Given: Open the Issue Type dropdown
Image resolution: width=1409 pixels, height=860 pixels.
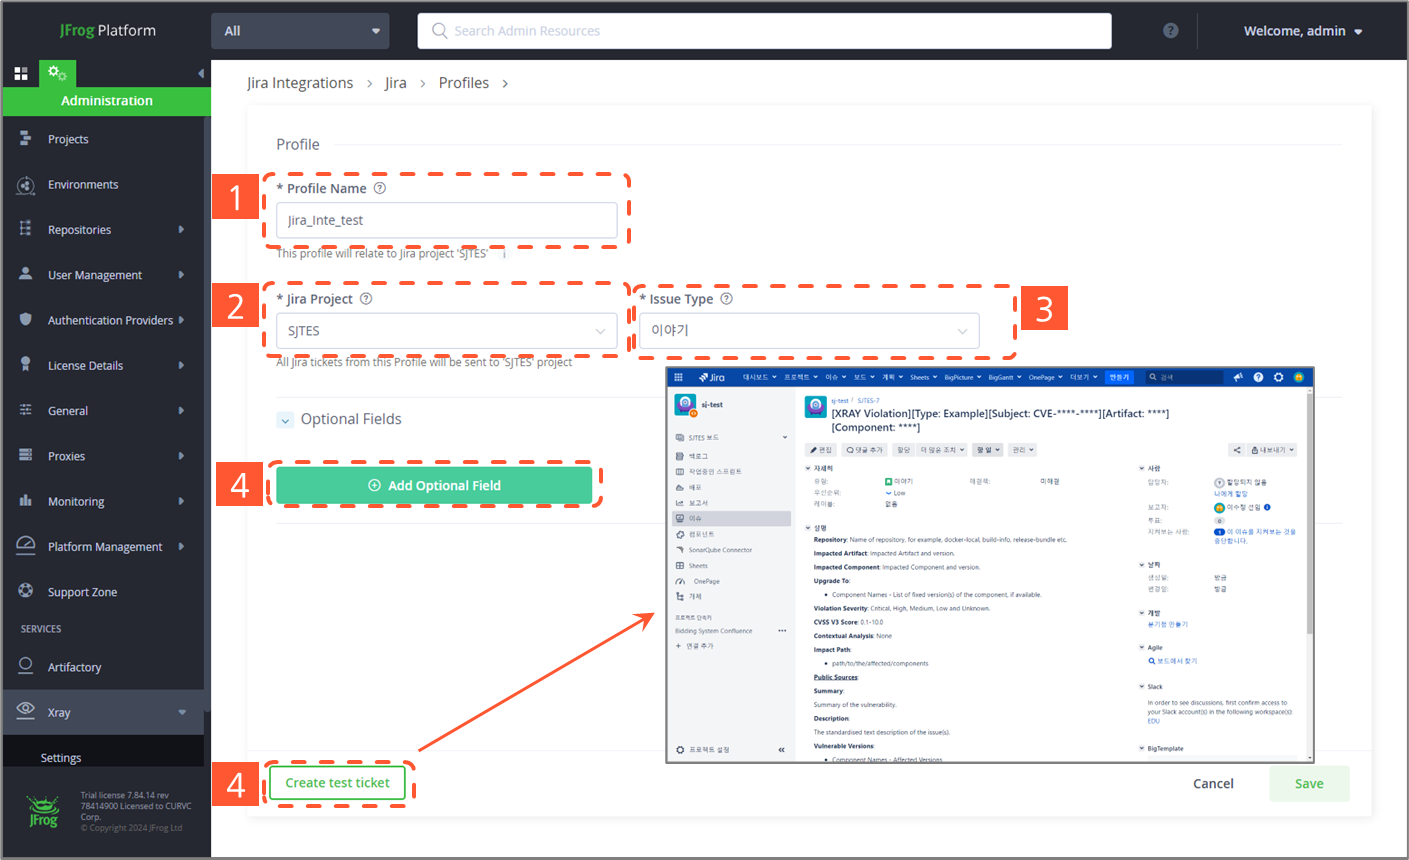Looking at the screenshot, I should coord(809,331).
